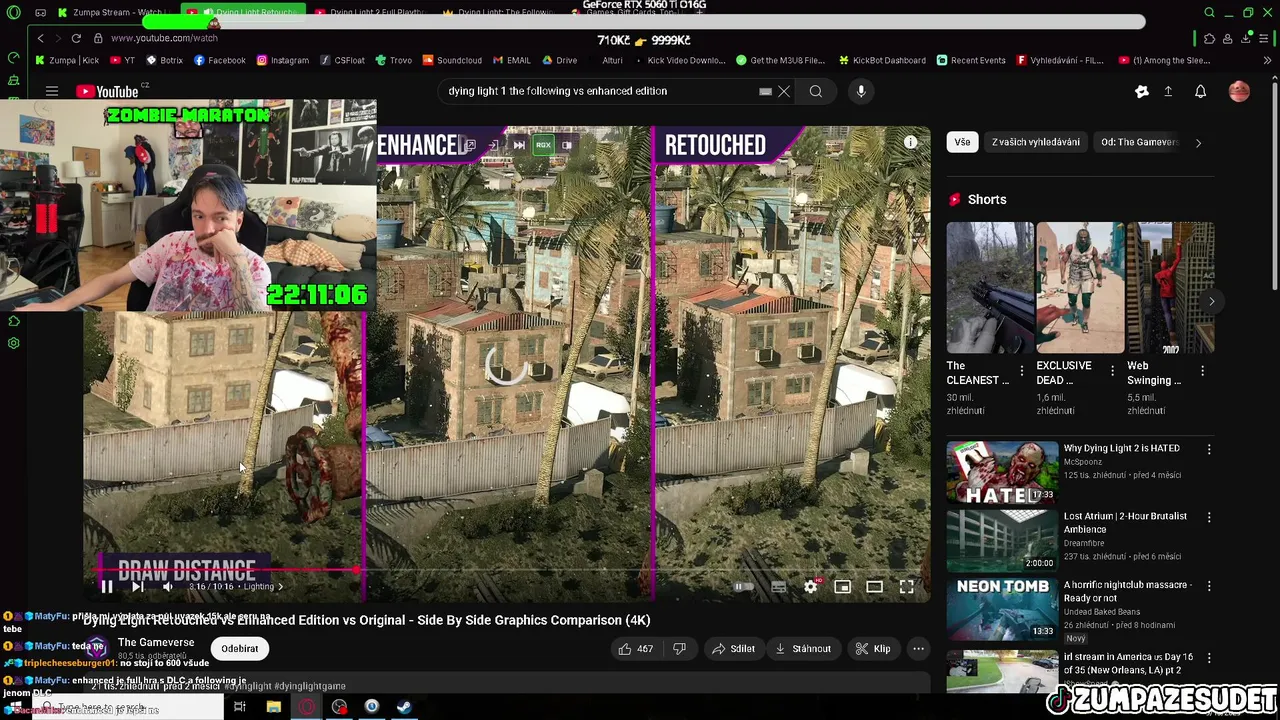Subscribe using the Odebírat button
This screenshot has width=1280, height=720.
point(240,649)
